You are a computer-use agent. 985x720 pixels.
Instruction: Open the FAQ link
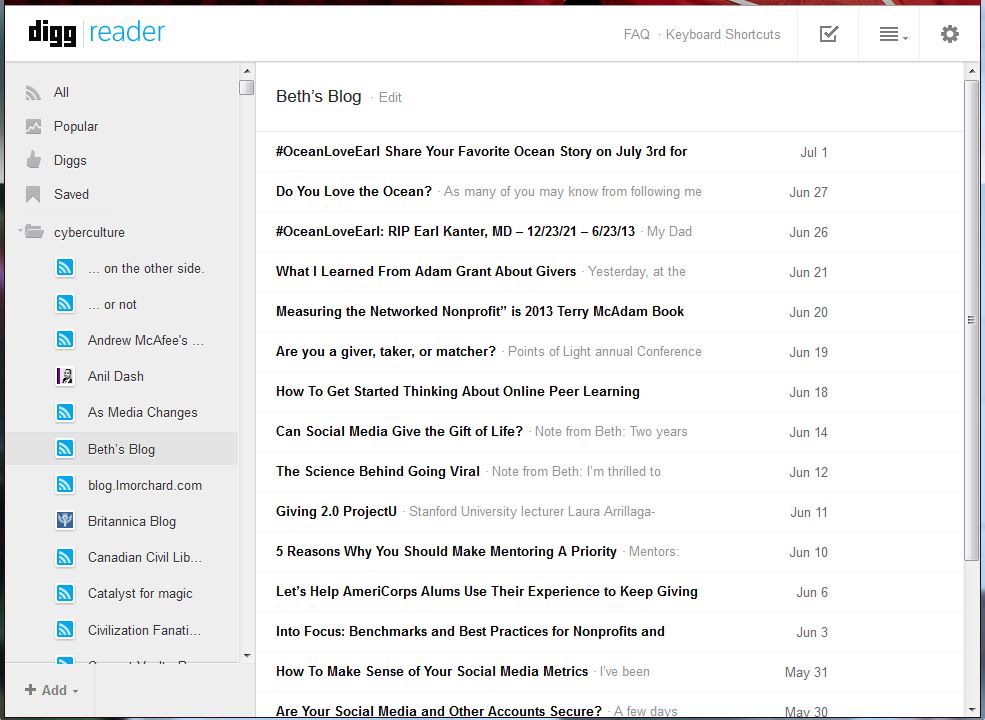click(x=636, y=35)
